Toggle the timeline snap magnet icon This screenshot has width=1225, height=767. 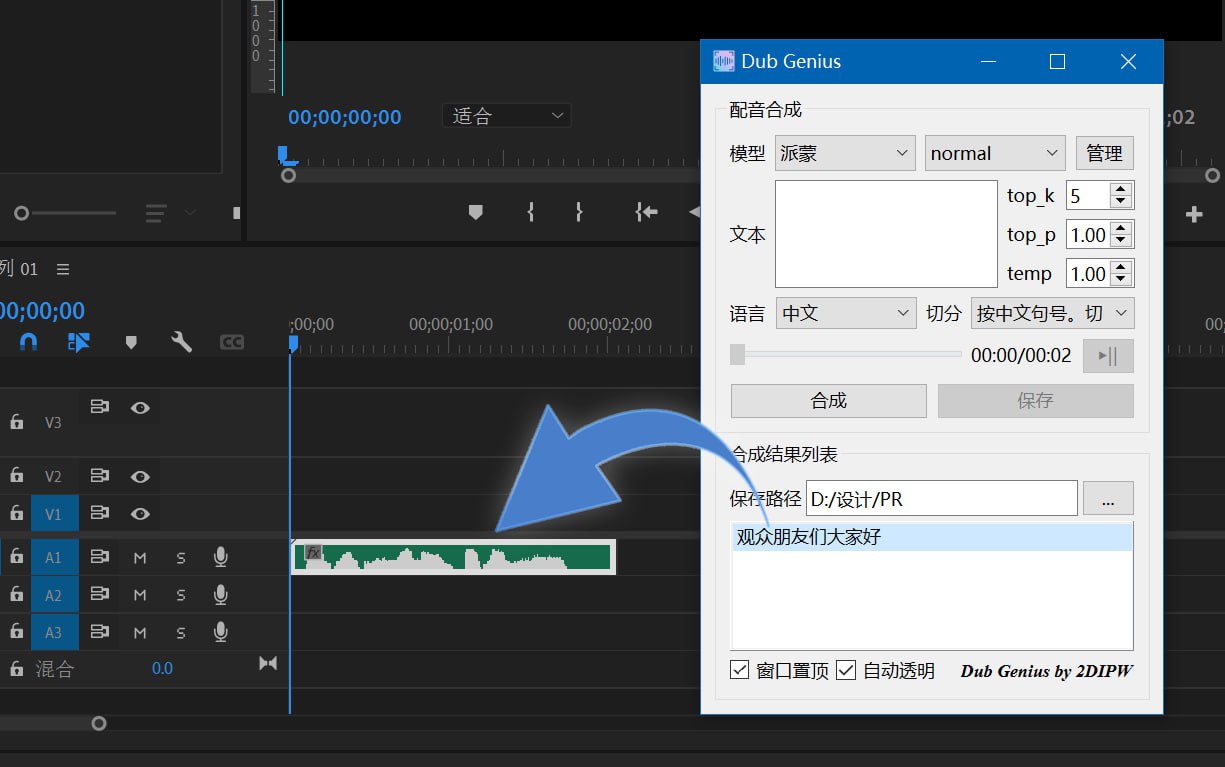(x=28, y=342)
